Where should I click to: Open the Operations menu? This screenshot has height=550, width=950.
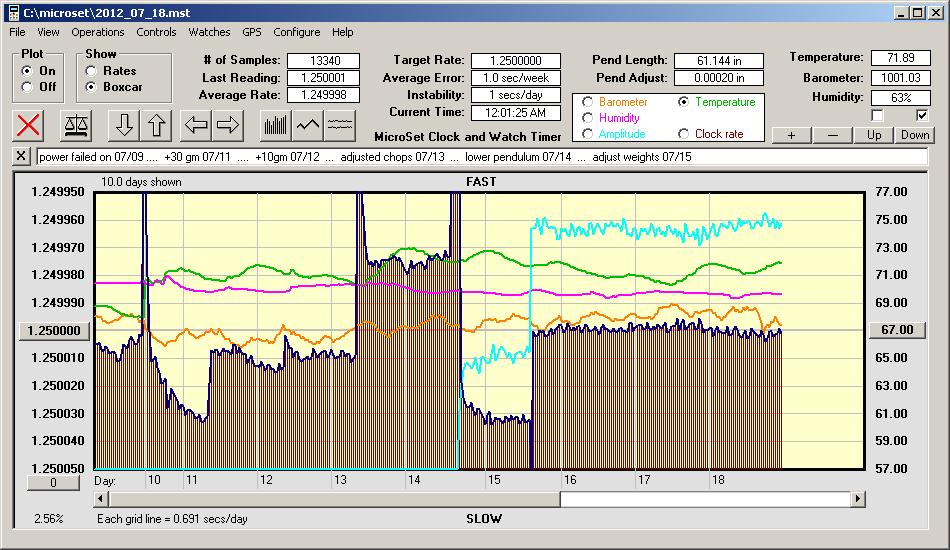(x=98, y=32)
